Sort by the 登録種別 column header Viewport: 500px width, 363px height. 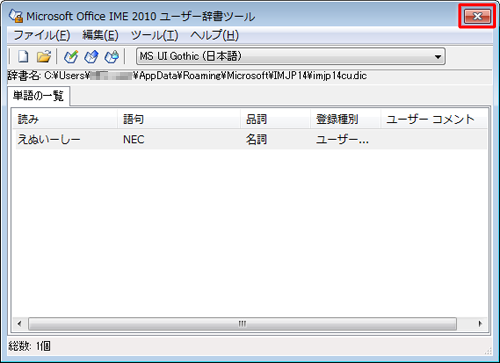[x=346, y=119]
